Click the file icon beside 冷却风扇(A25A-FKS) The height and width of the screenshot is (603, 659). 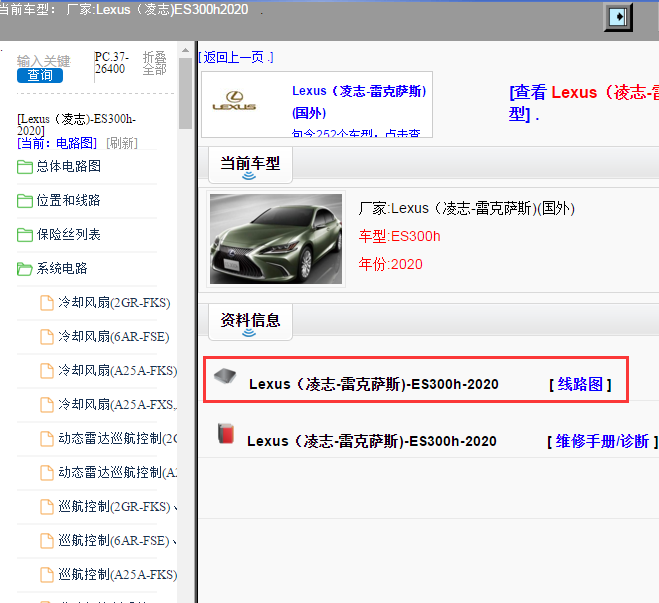click(47, 371)
